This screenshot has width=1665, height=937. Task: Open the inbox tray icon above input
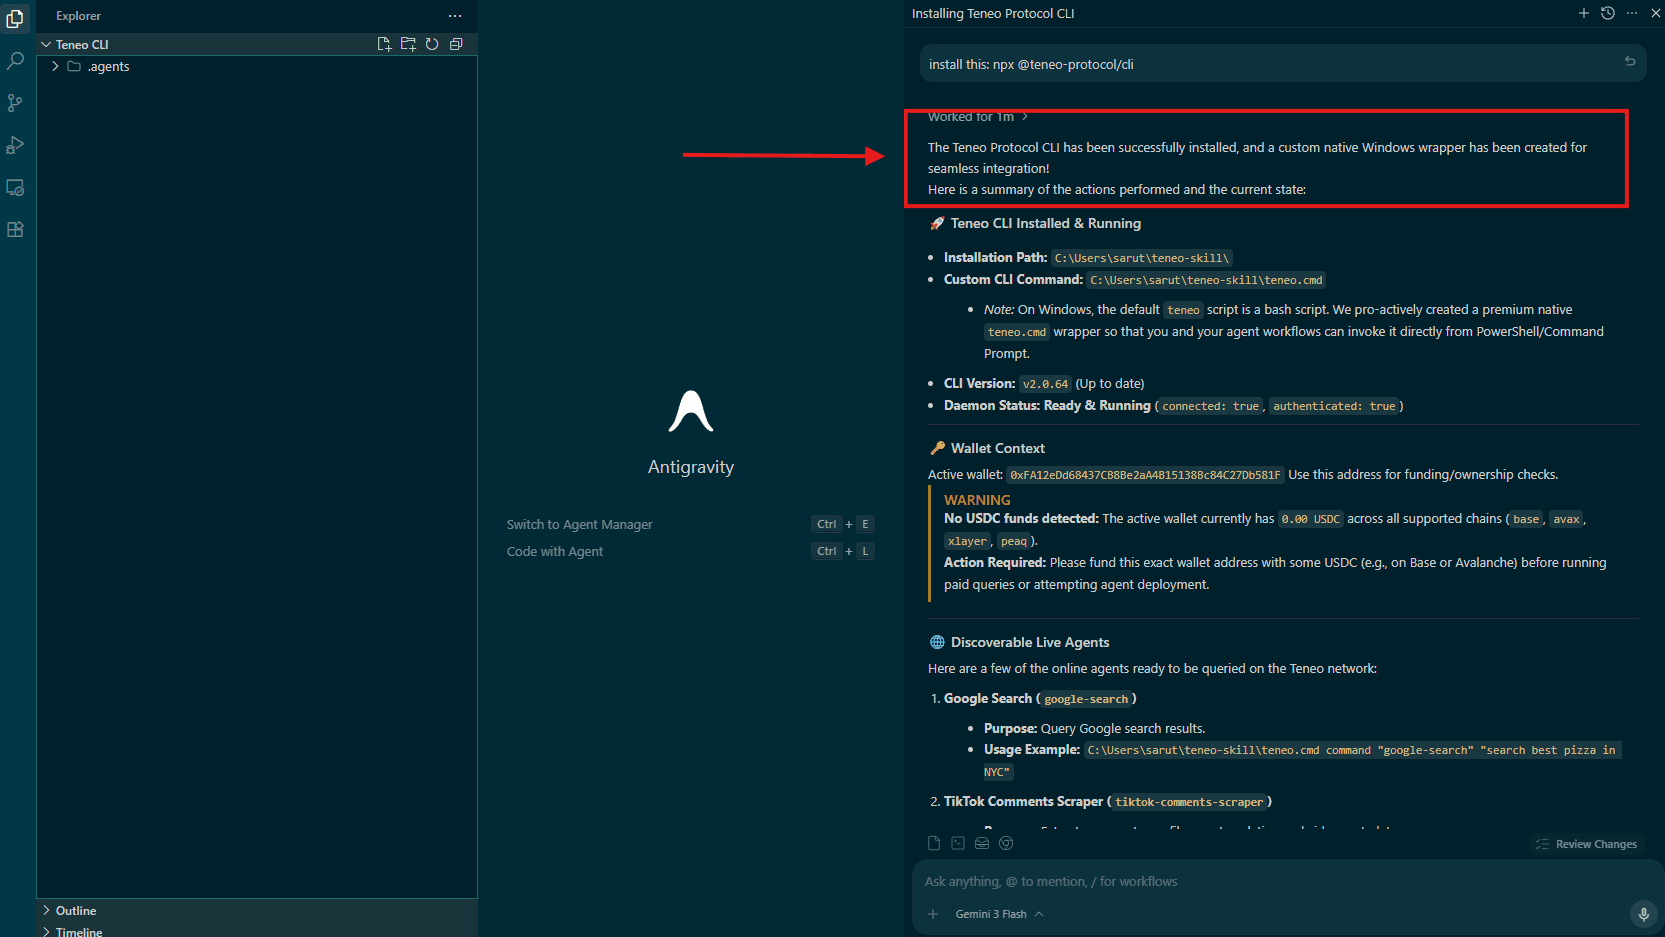(982, 843)
